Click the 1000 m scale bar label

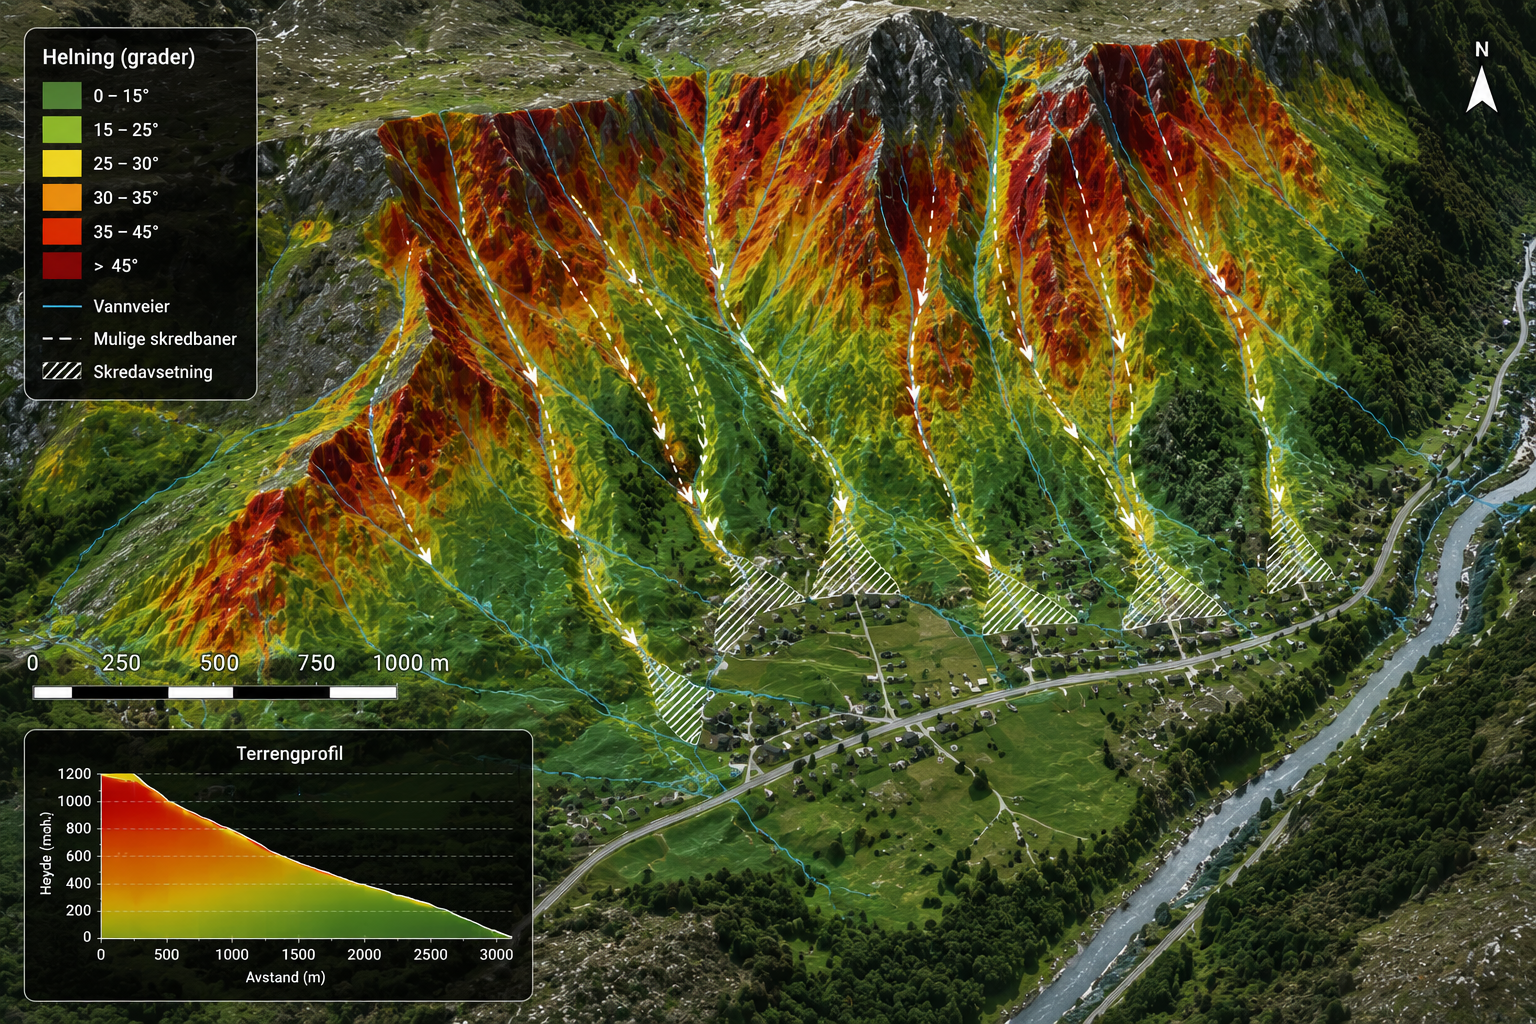pos(410,662)
